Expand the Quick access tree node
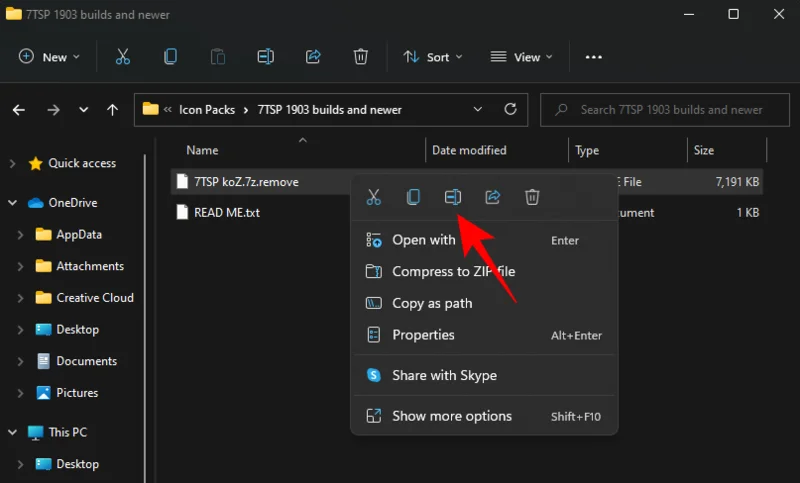 click(x=13, y=164)
